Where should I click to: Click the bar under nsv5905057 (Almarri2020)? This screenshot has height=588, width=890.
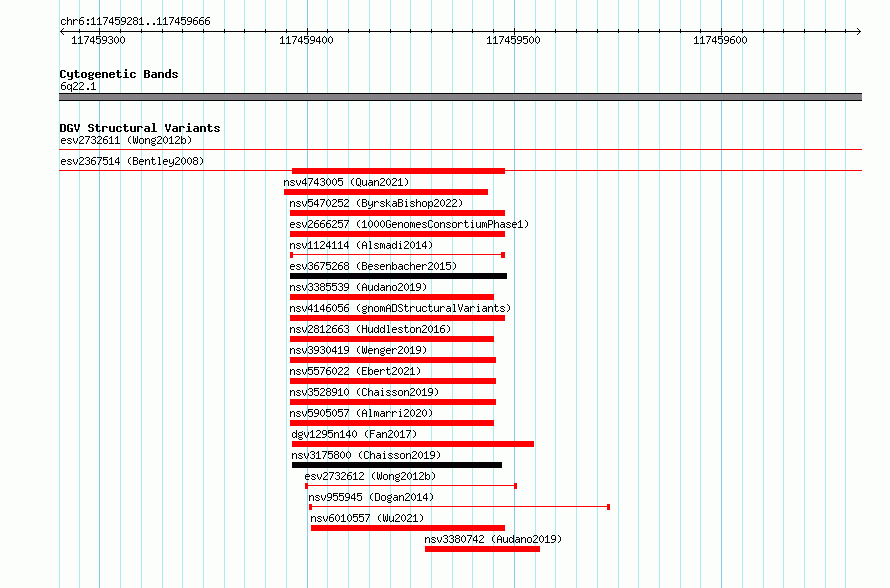(392, 423)
